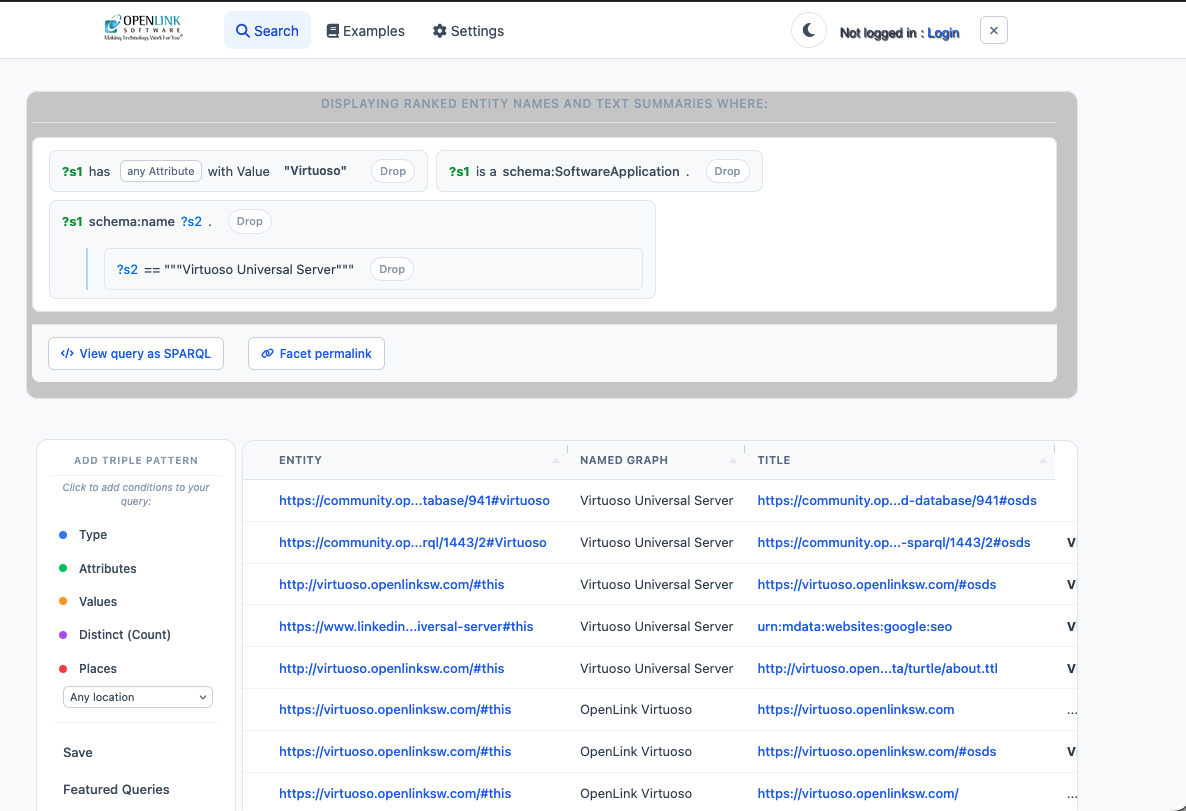Click the Login link
This screenshot has height=811, width=1186.
pyautogui.click(x=943, y=33)
